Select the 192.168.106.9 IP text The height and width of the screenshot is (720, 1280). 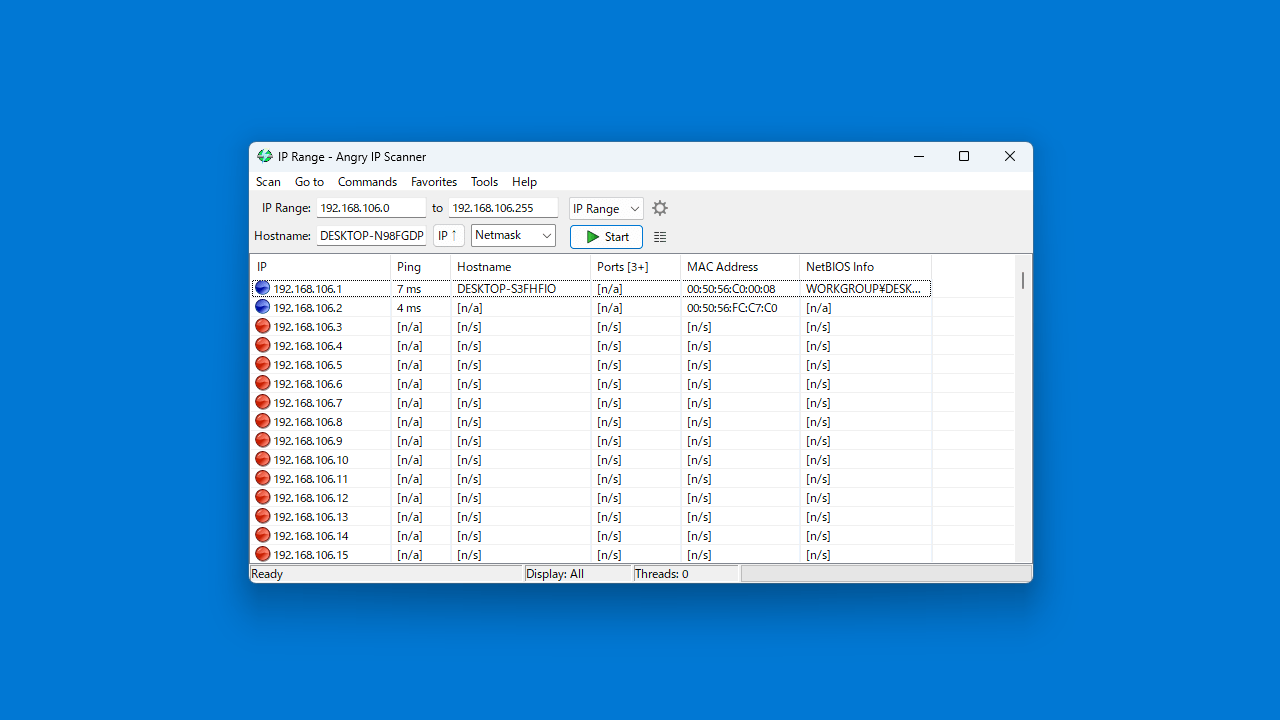(x=307, y=441)
